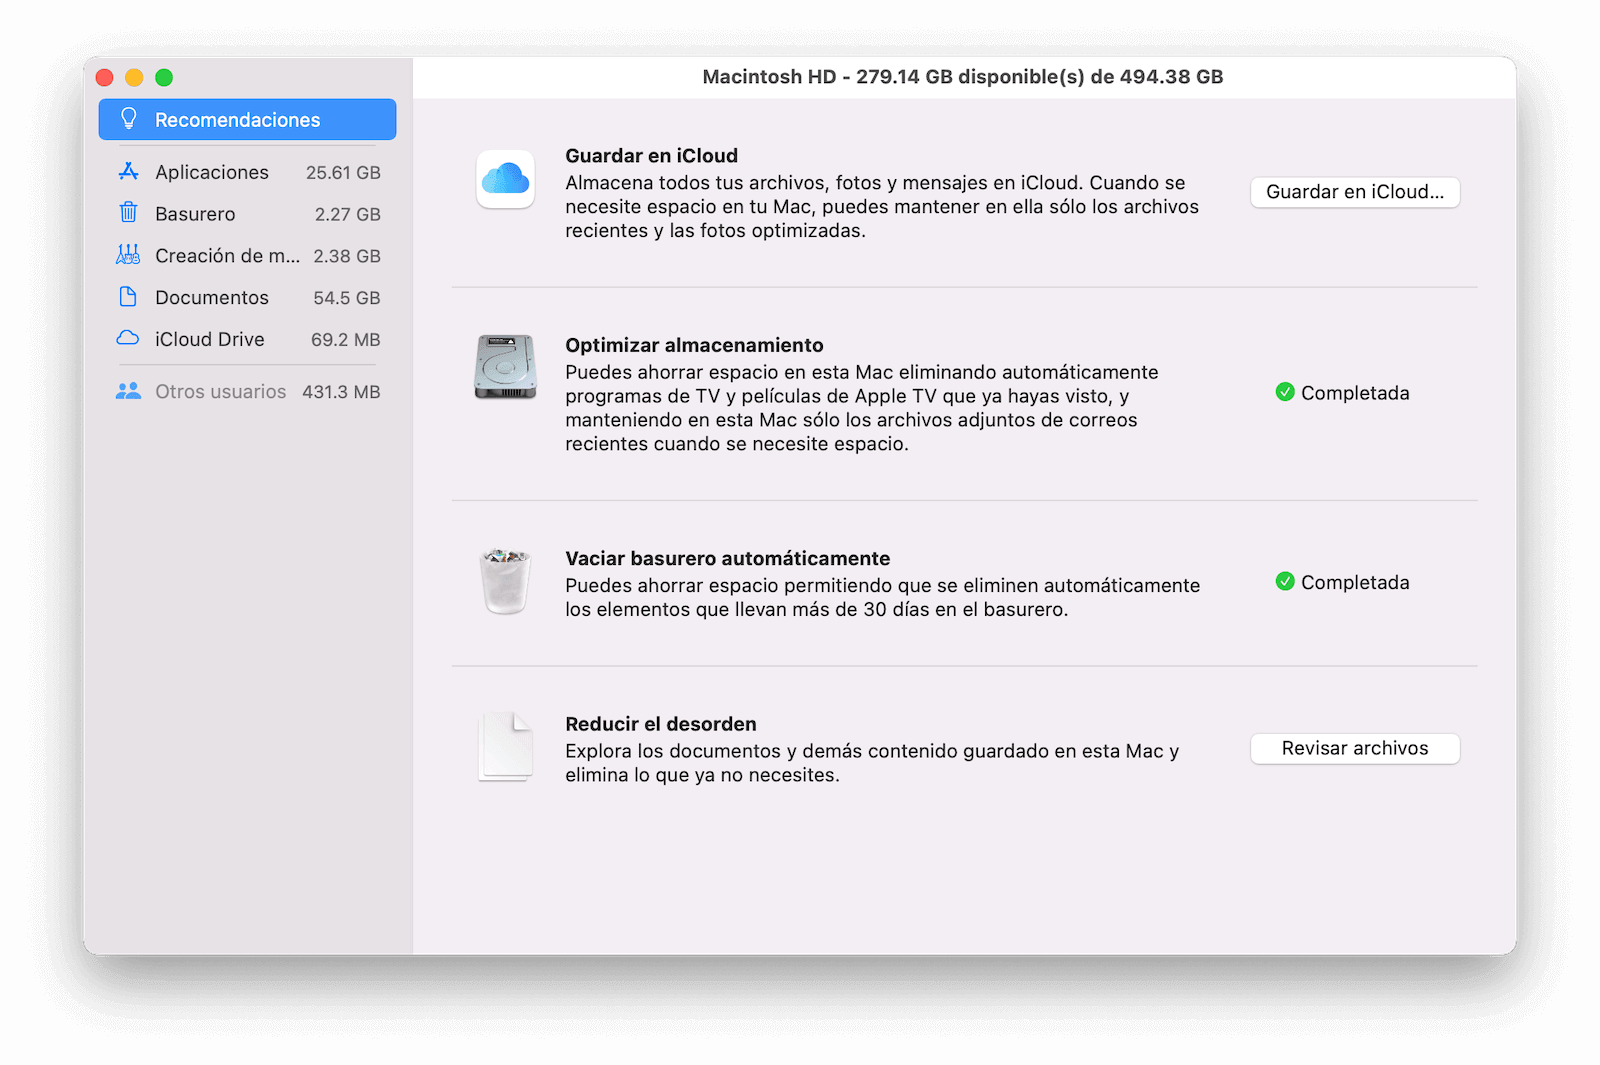Click the 54.5 GB Documentos size
This screenshot has width=1600, height=1065.
(x=346, y=298)
